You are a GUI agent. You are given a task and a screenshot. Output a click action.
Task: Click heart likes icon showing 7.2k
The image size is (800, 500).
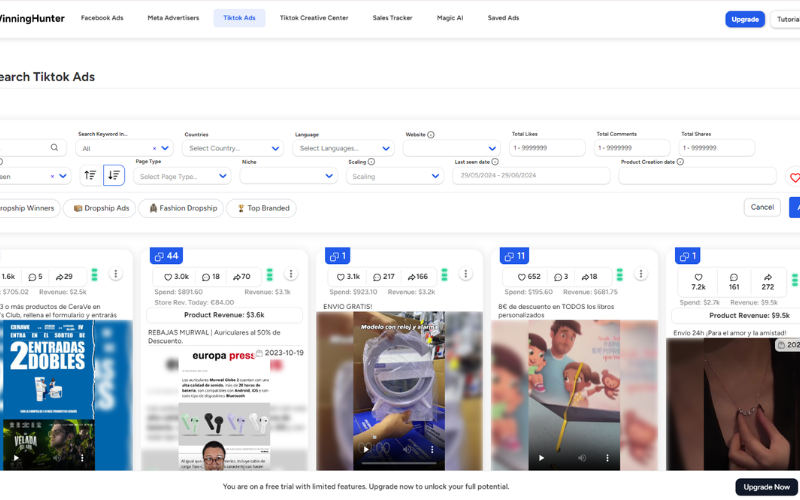click(698, 277)
